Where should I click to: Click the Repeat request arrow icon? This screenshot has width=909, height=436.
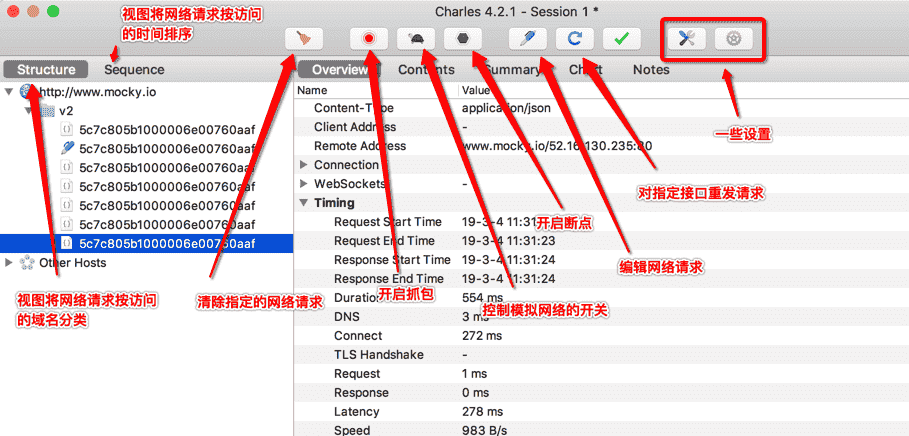tap(575, 39)
